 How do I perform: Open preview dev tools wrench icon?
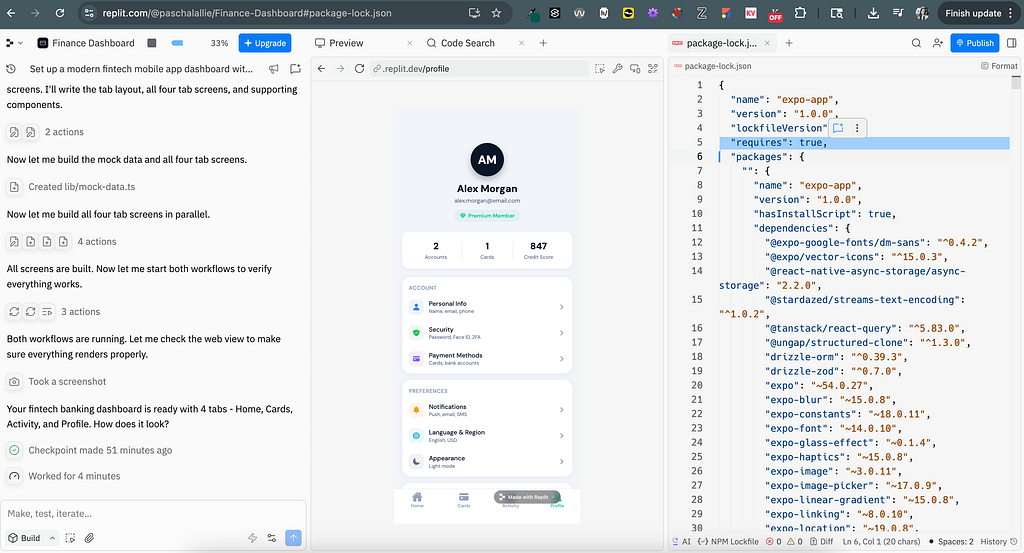point(617,69)
